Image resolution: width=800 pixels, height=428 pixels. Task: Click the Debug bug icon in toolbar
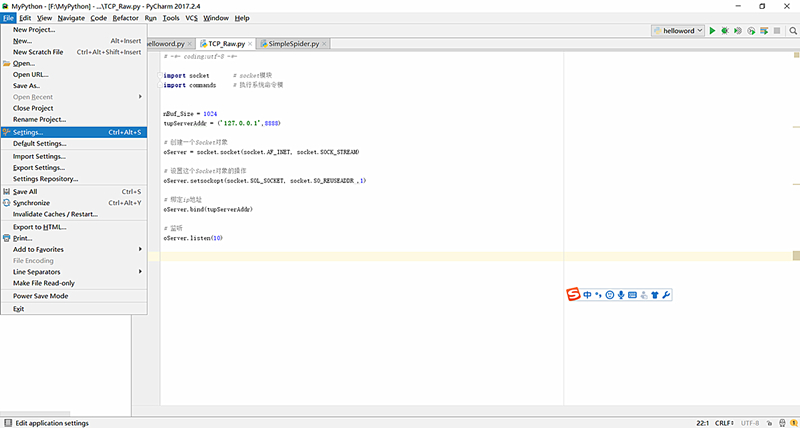(x=724, y=31)
